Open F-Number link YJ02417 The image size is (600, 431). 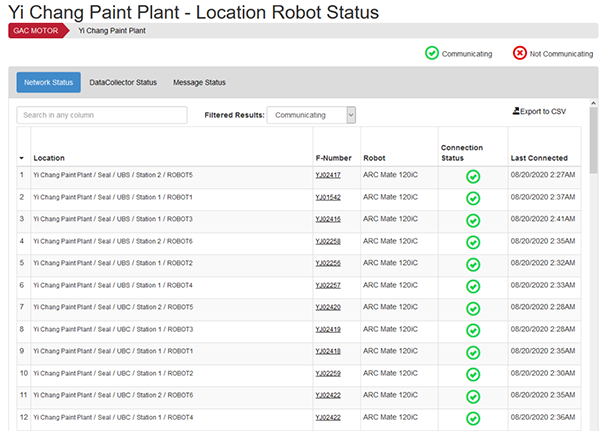coord(328,175)
